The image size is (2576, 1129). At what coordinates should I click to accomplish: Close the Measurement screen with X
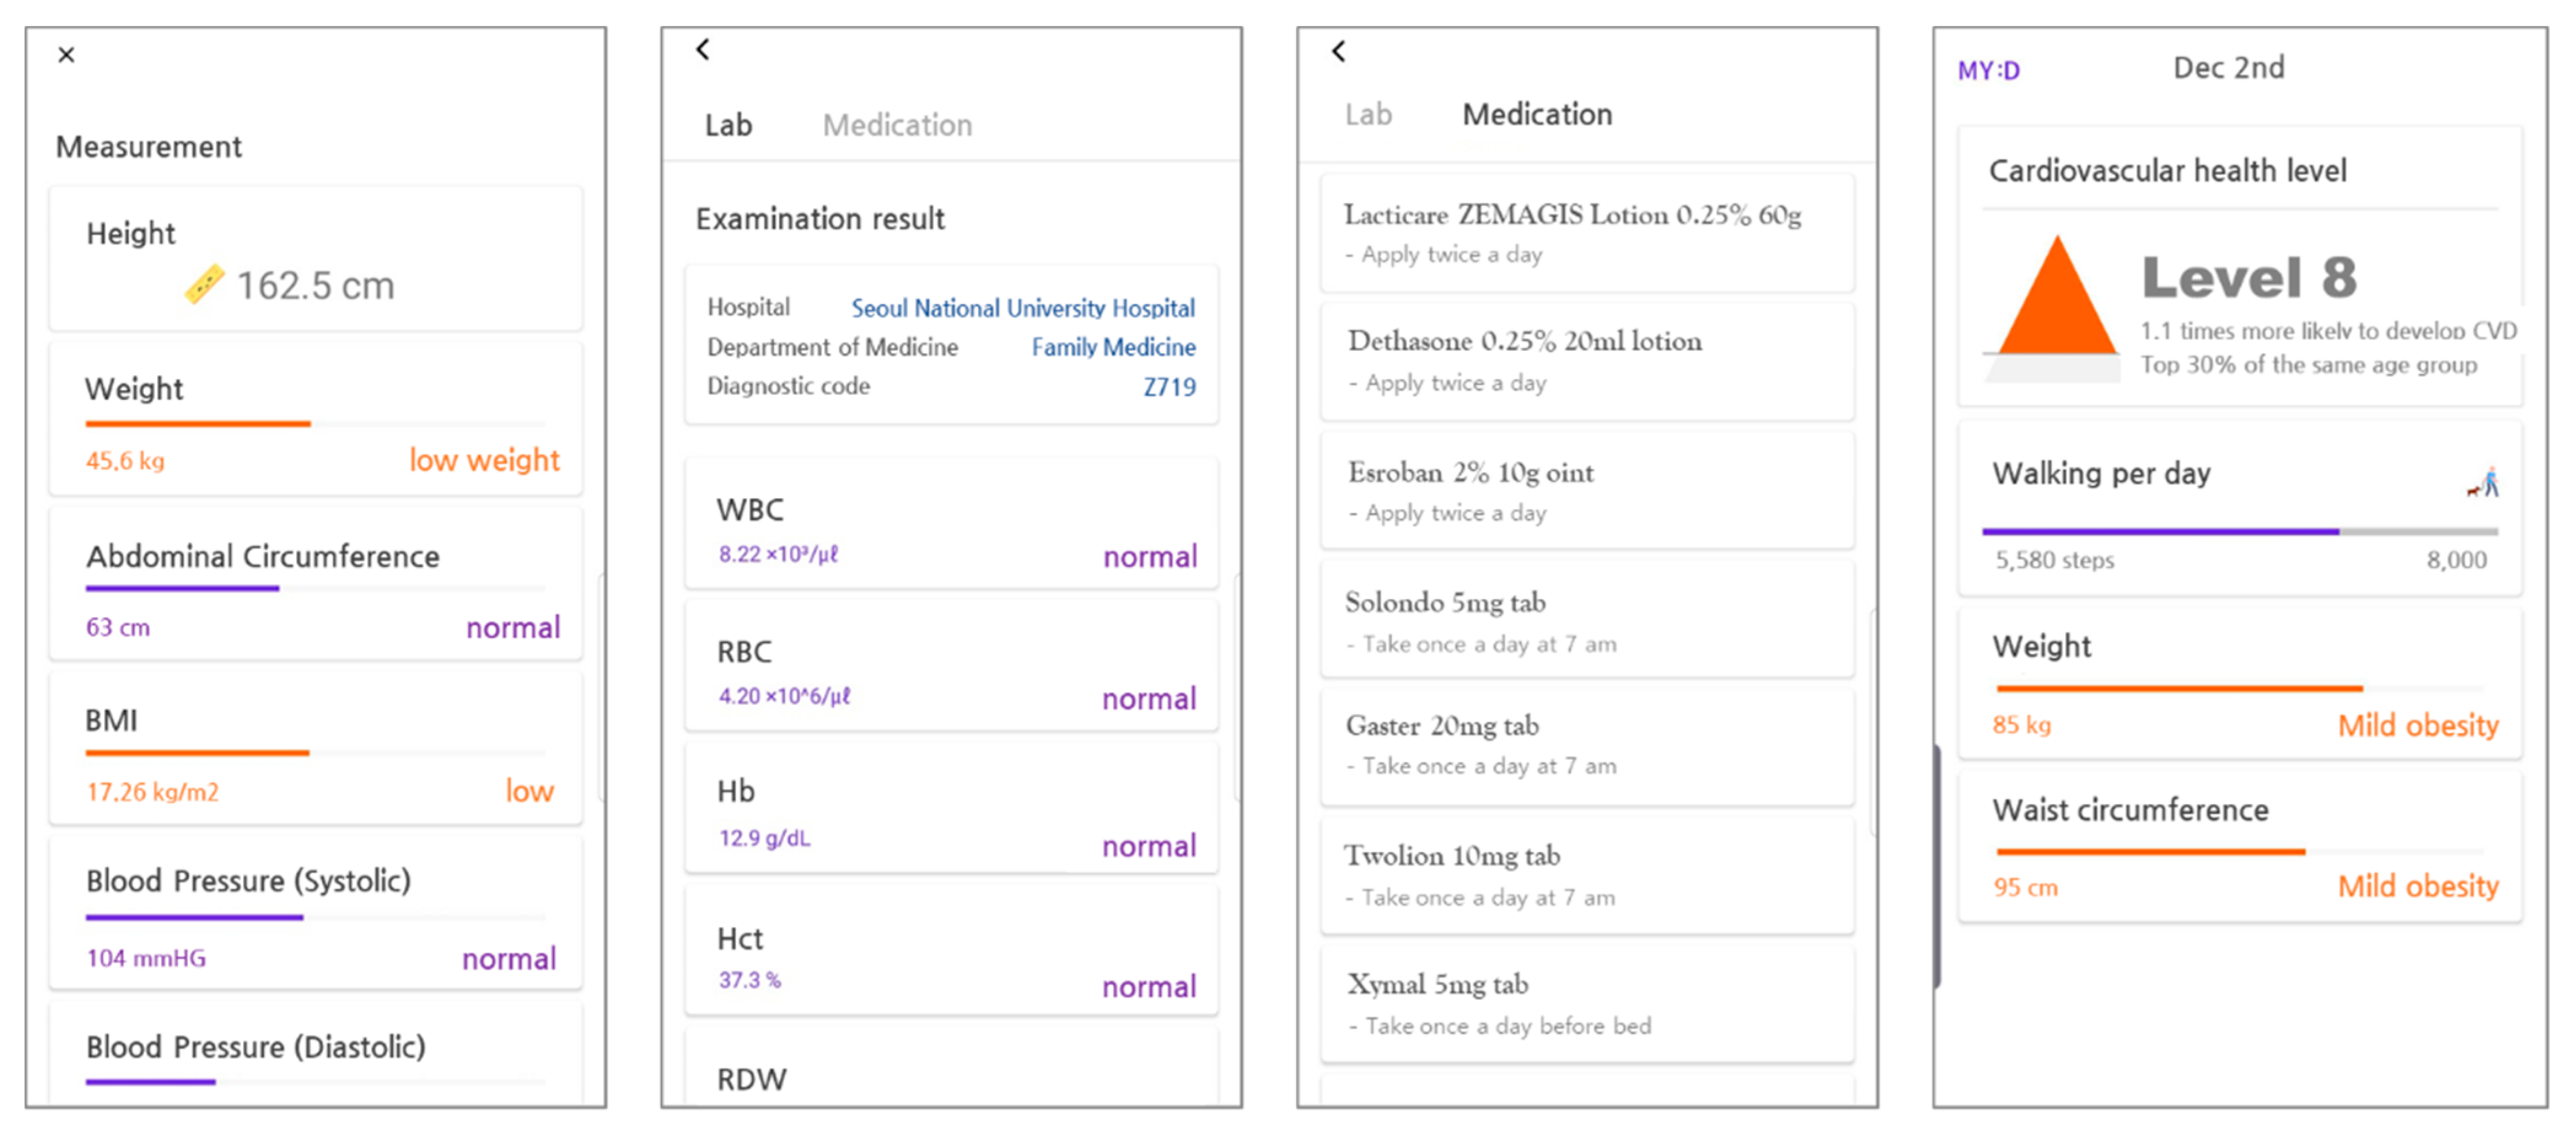click(66, 55)
